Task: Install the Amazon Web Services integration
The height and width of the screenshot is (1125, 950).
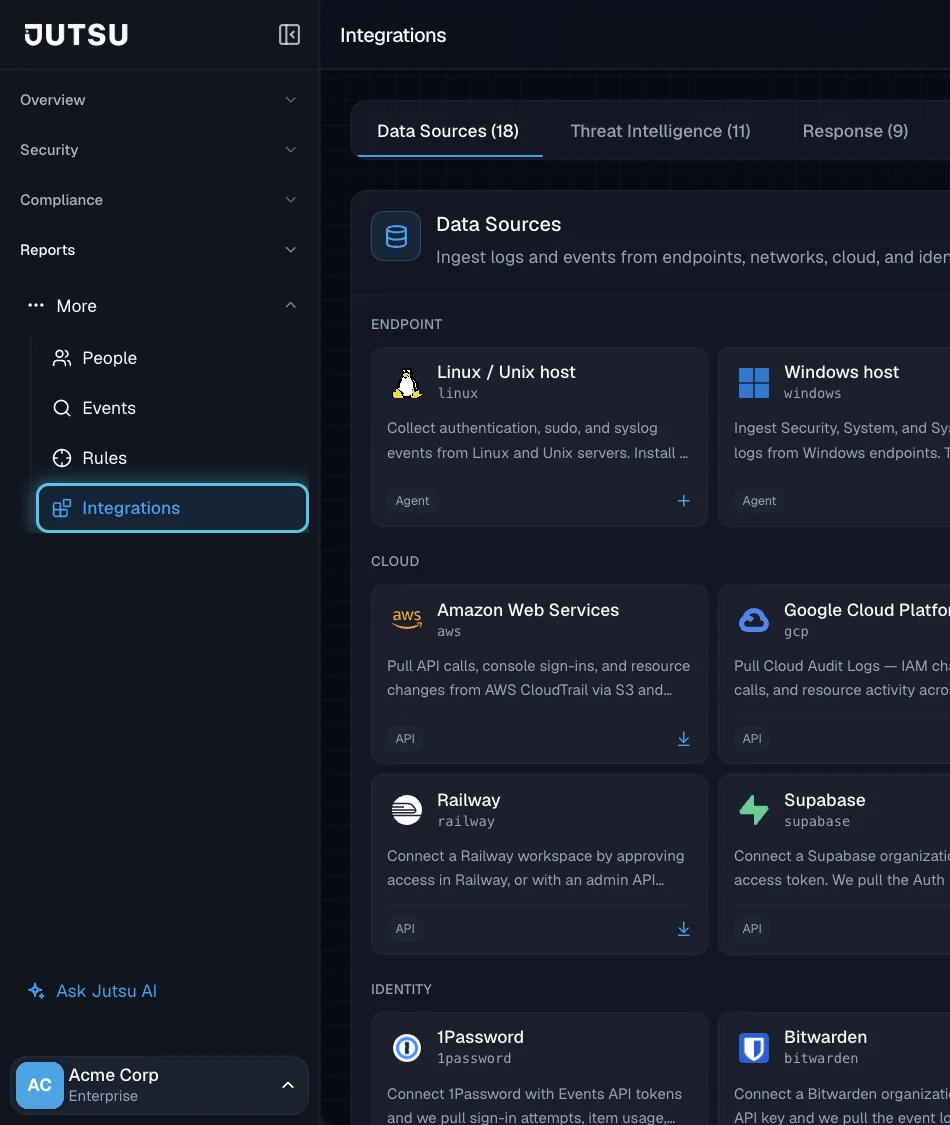Action: point(684,738)
